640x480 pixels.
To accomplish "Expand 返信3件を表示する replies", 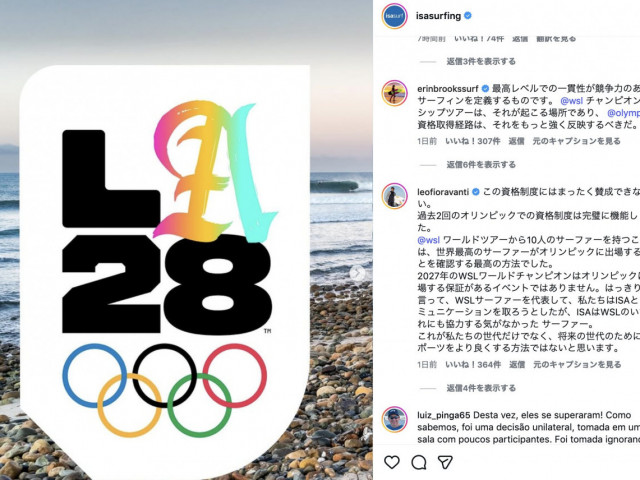I will (481, 62).
